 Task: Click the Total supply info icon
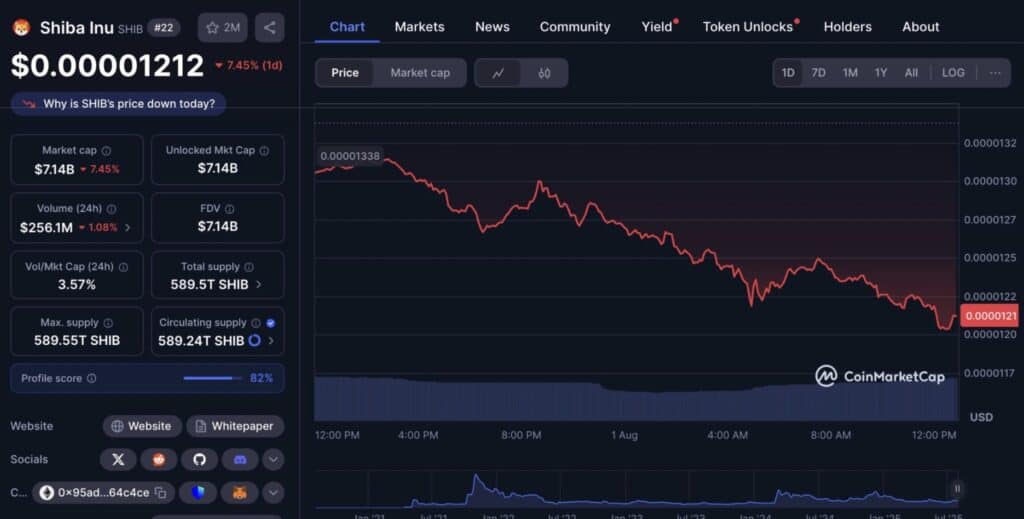249,267
